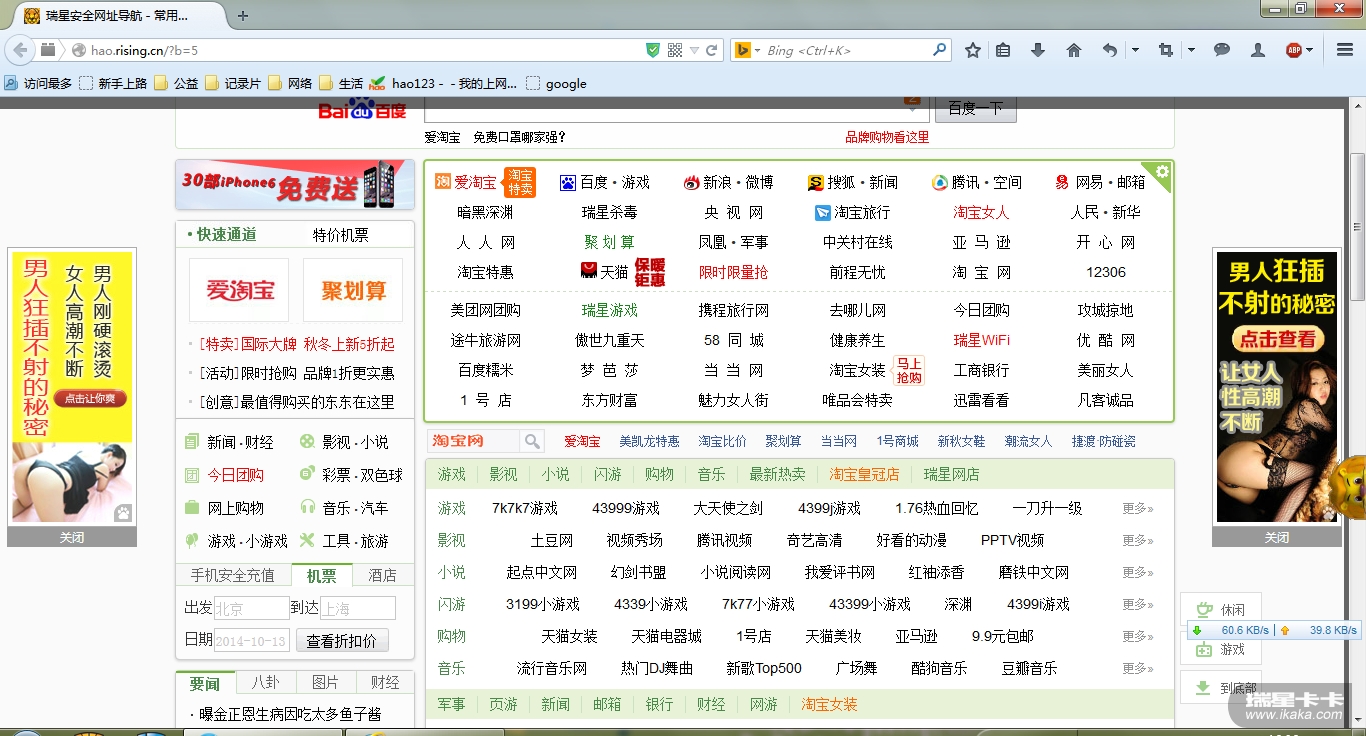Expand the undo arrow dropdown in toolbar
Viewport: 1366px width, 736px height.
(1135, 50)
